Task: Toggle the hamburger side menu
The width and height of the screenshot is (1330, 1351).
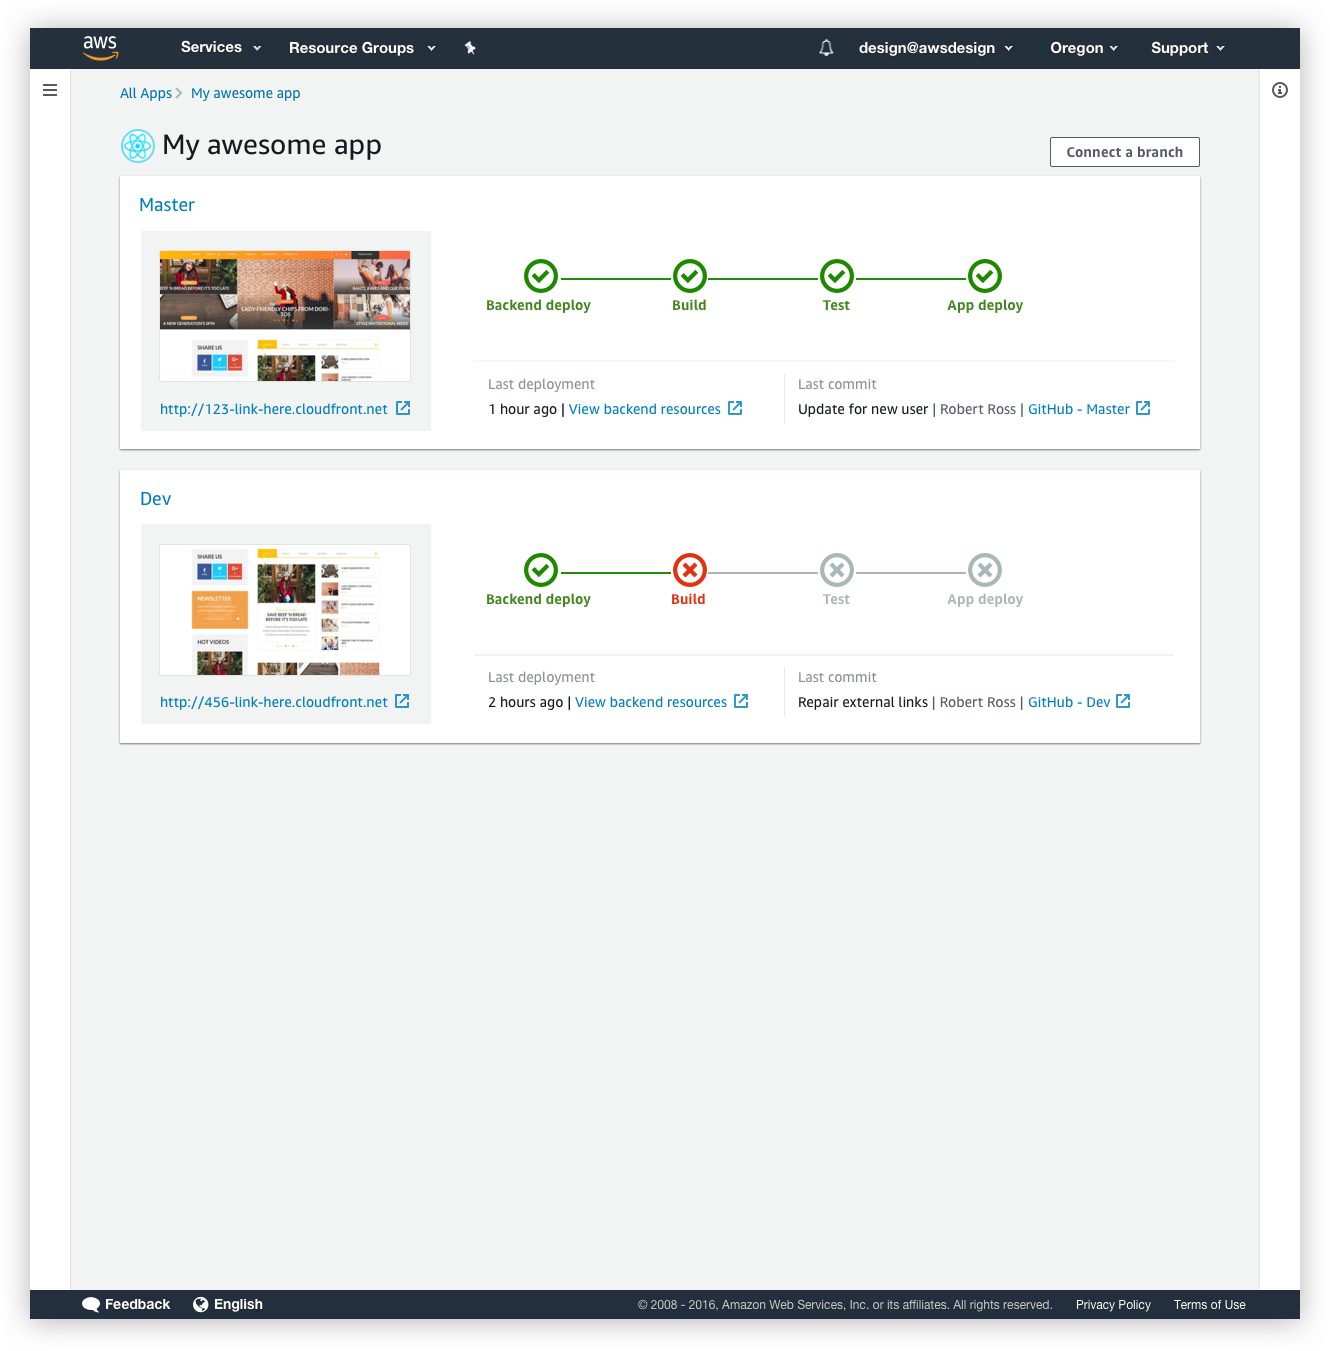Action: pyautogui.click(x=50, y=90)
